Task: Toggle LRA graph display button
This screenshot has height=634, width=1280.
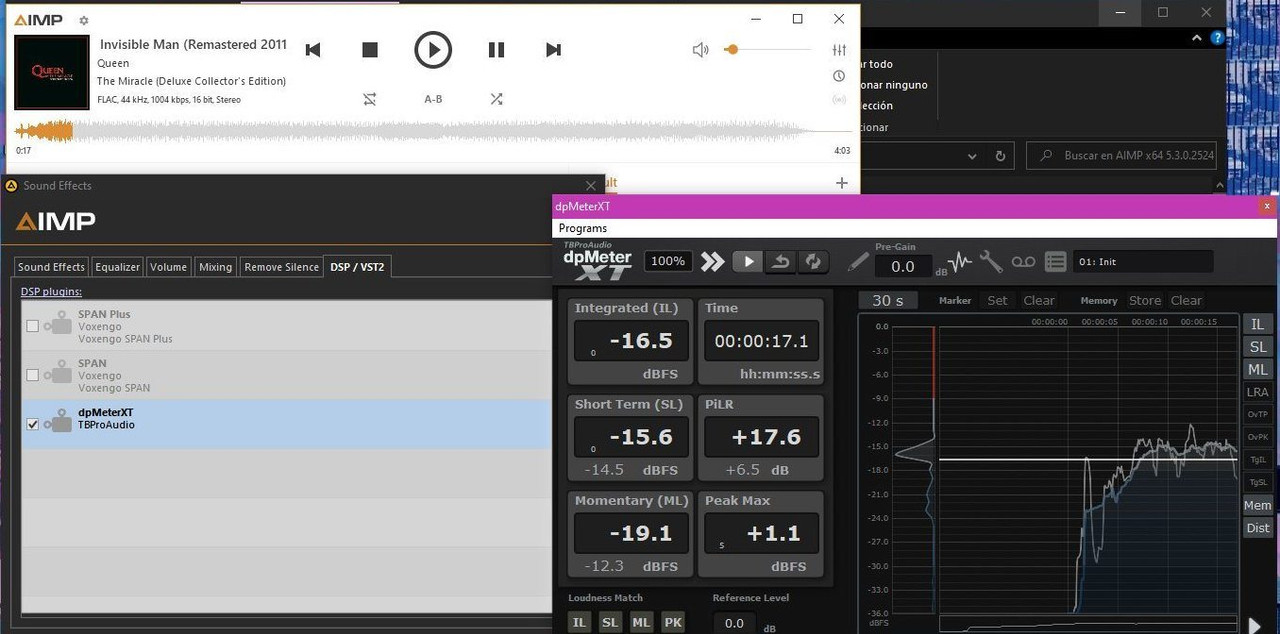Action: coord(1258,392)
